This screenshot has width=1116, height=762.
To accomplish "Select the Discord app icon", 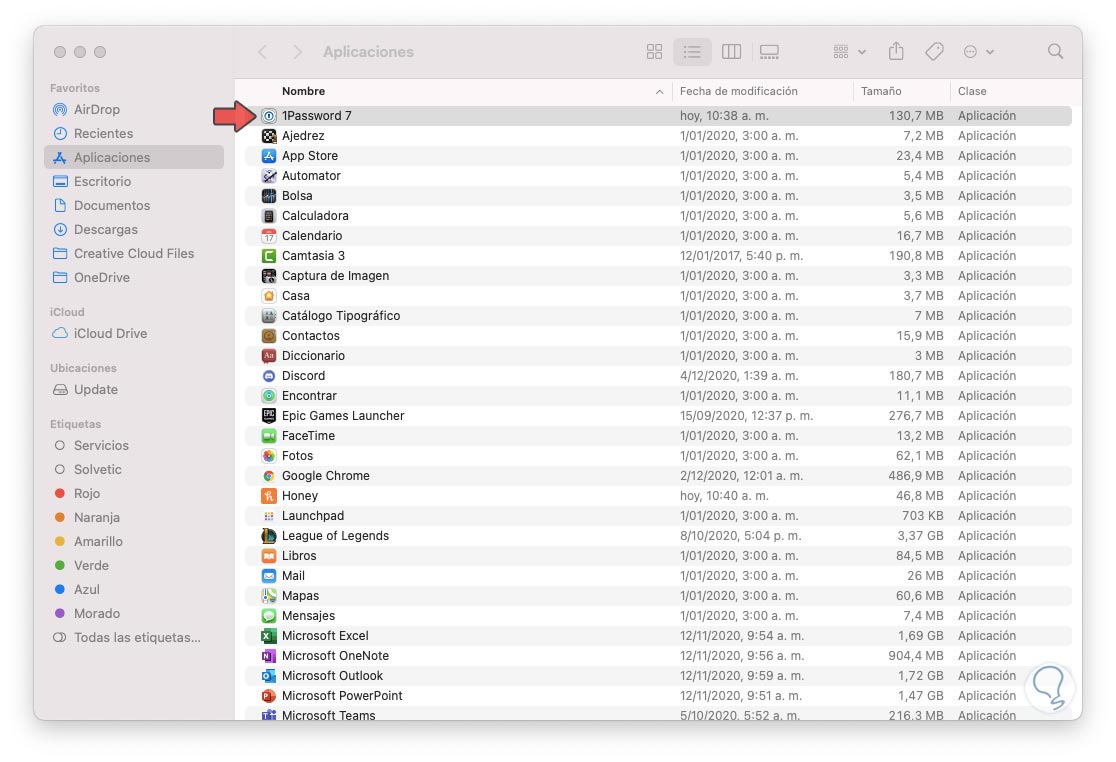I will tap(268, 376).
